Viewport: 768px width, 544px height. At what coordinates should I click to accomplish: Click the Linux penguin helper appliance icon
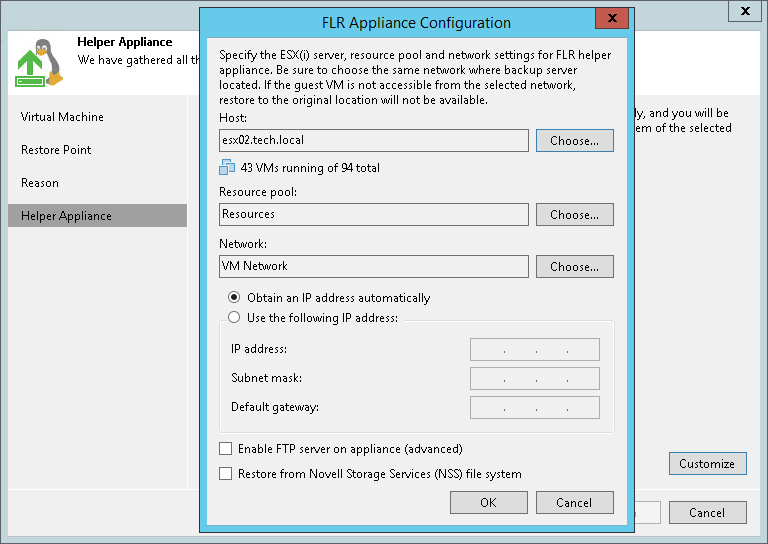pos(38,62)
